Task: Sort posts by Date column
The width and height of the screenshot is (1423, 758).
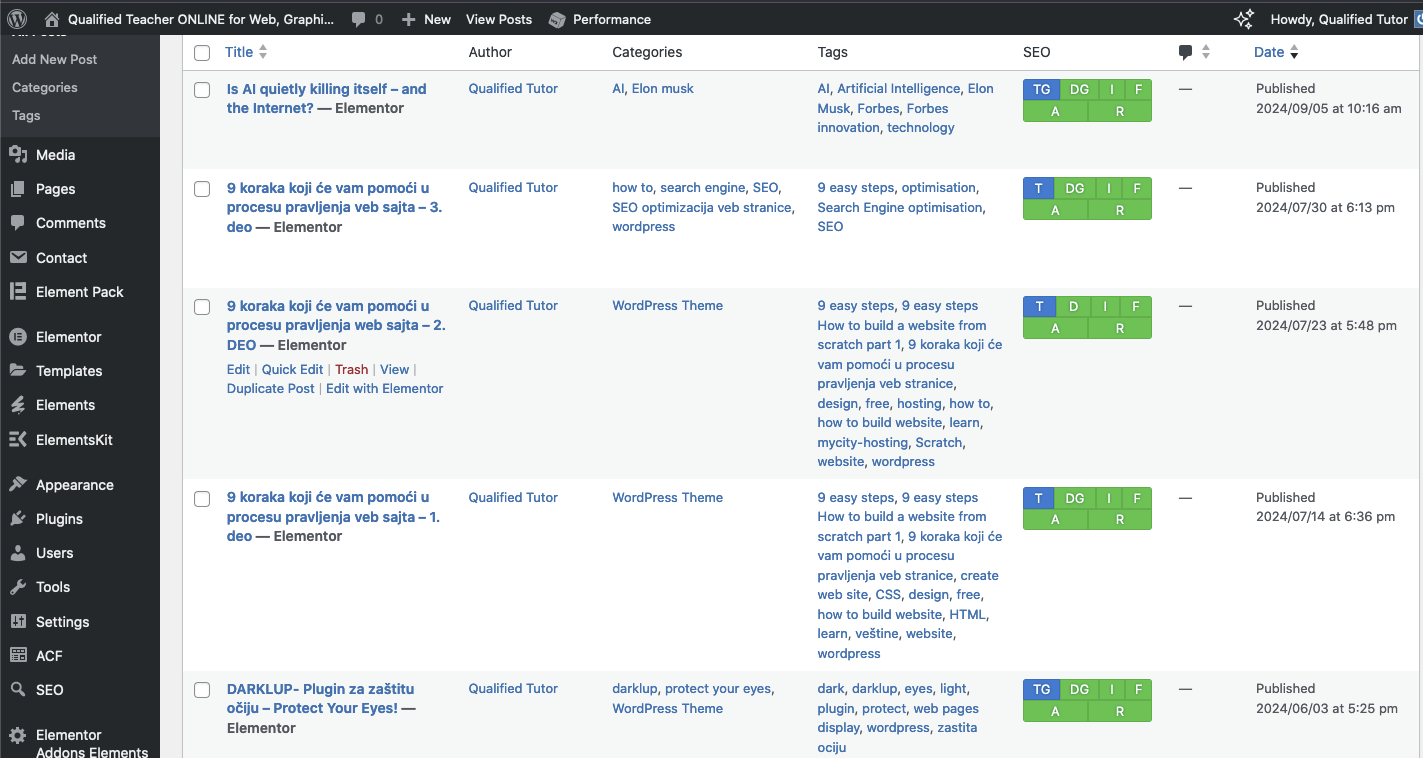Action: pos(1269,52)
